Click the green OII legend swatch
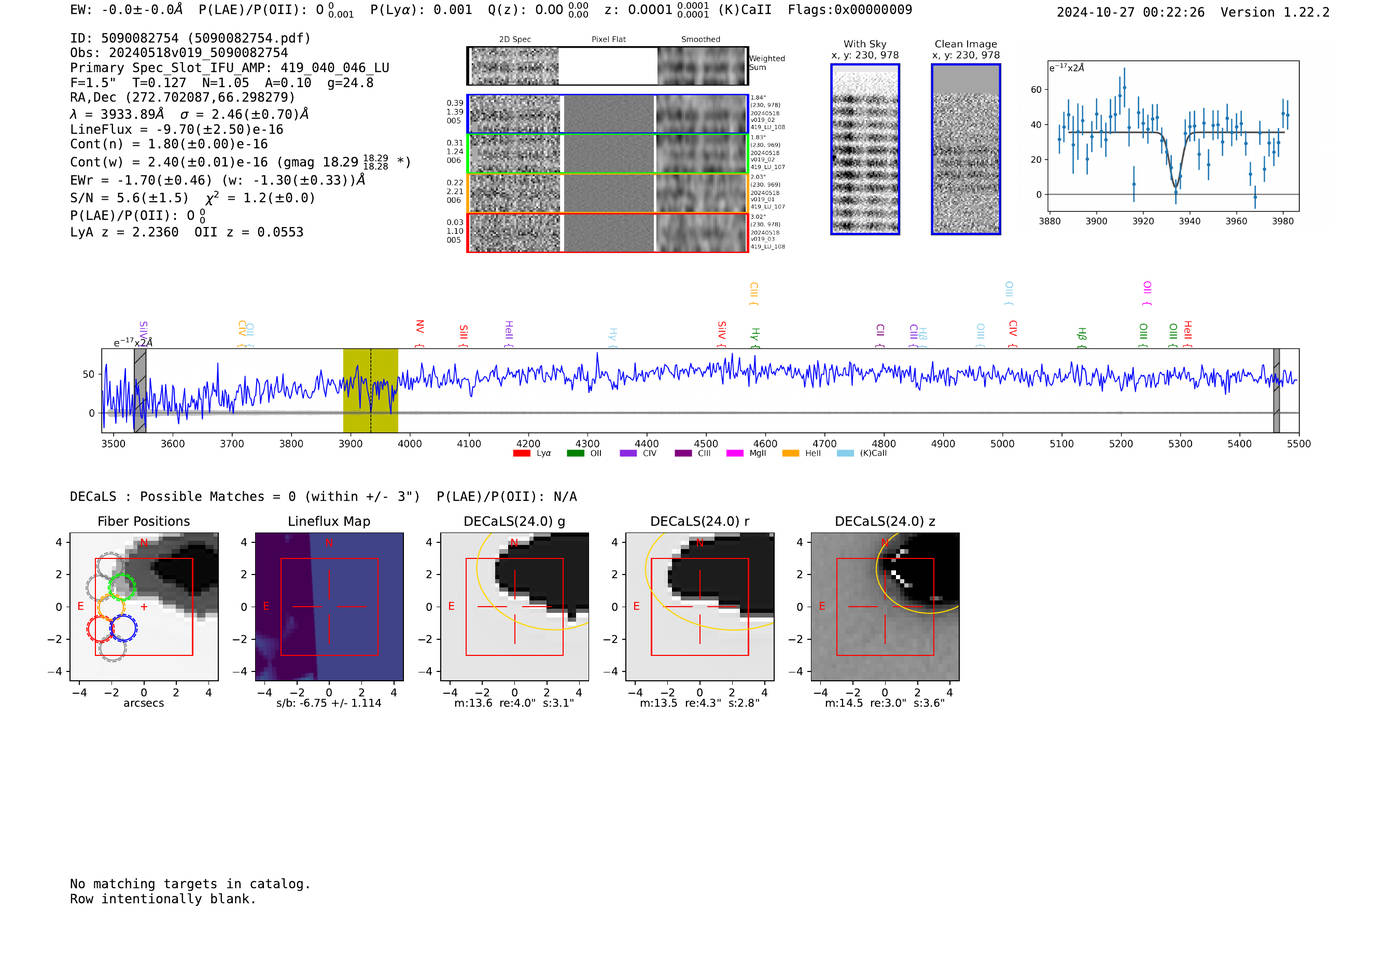 tap(575, 454)
